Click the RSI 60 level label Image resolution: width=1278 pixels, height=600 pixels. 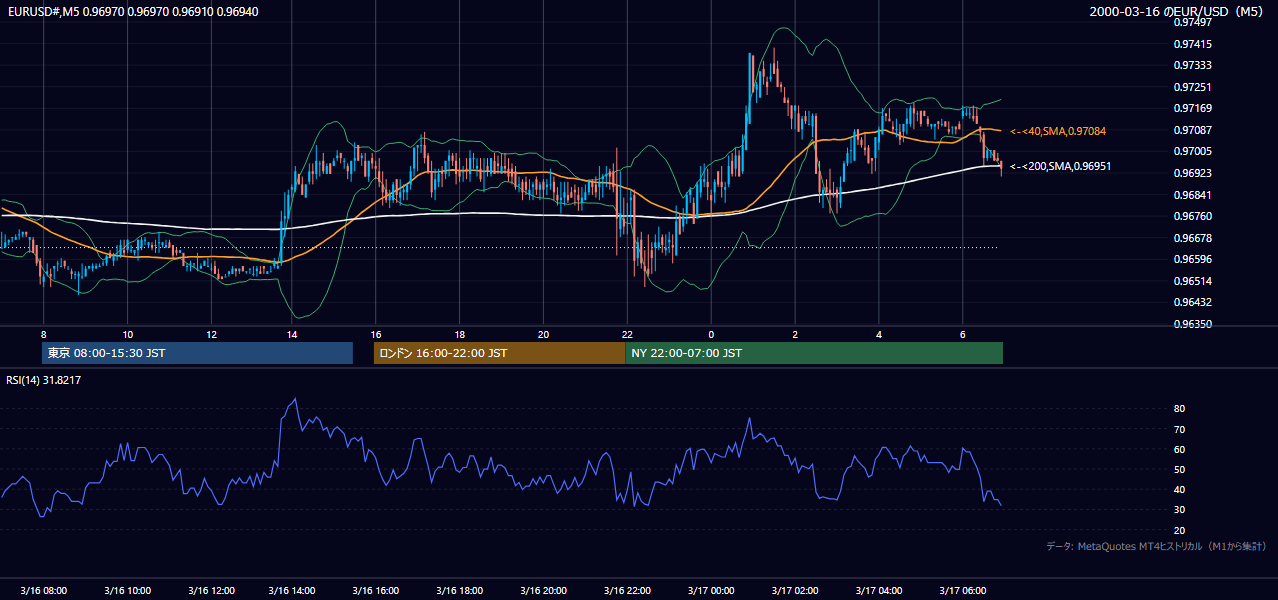1179,449
